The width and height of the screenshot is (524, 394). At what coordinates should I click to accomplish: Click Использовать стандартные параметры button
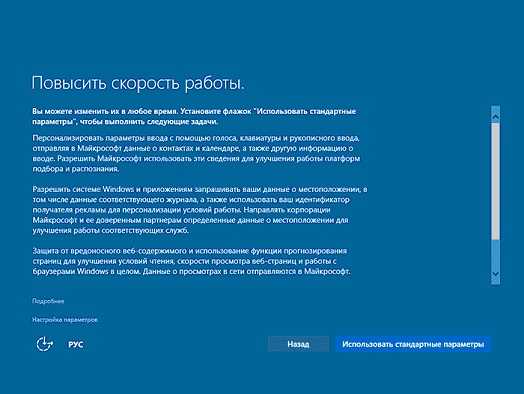coord(413,344)
